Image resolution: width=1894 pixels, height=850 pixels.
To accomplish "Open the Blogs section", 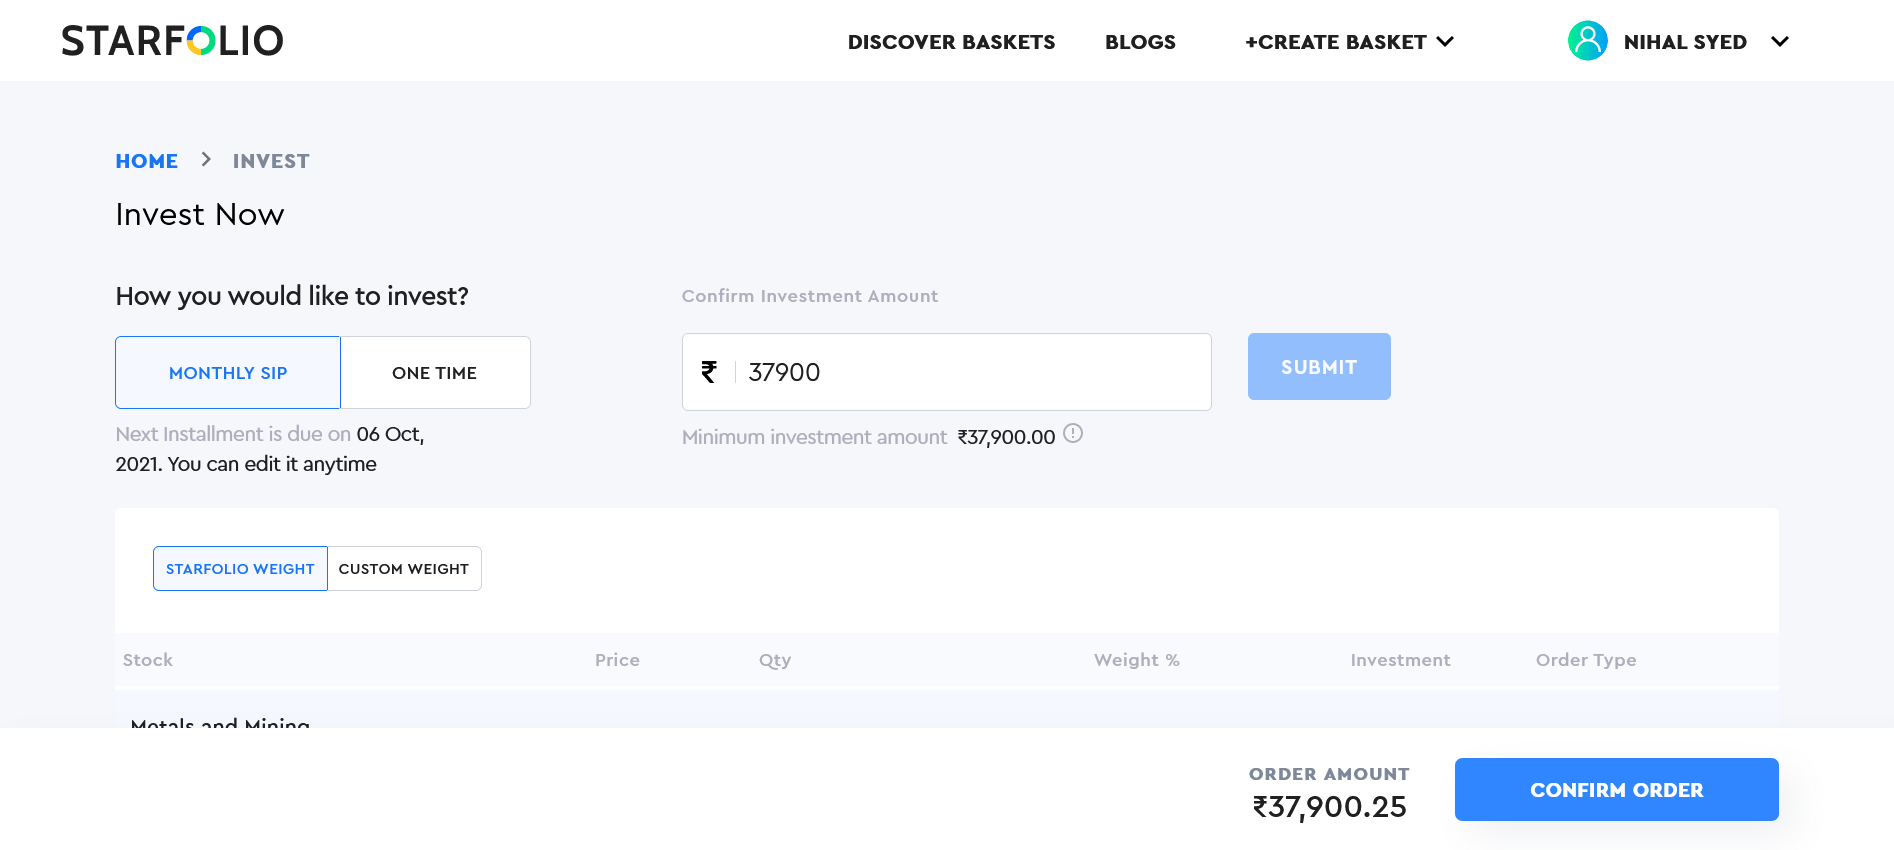I will click(1140, 42).
